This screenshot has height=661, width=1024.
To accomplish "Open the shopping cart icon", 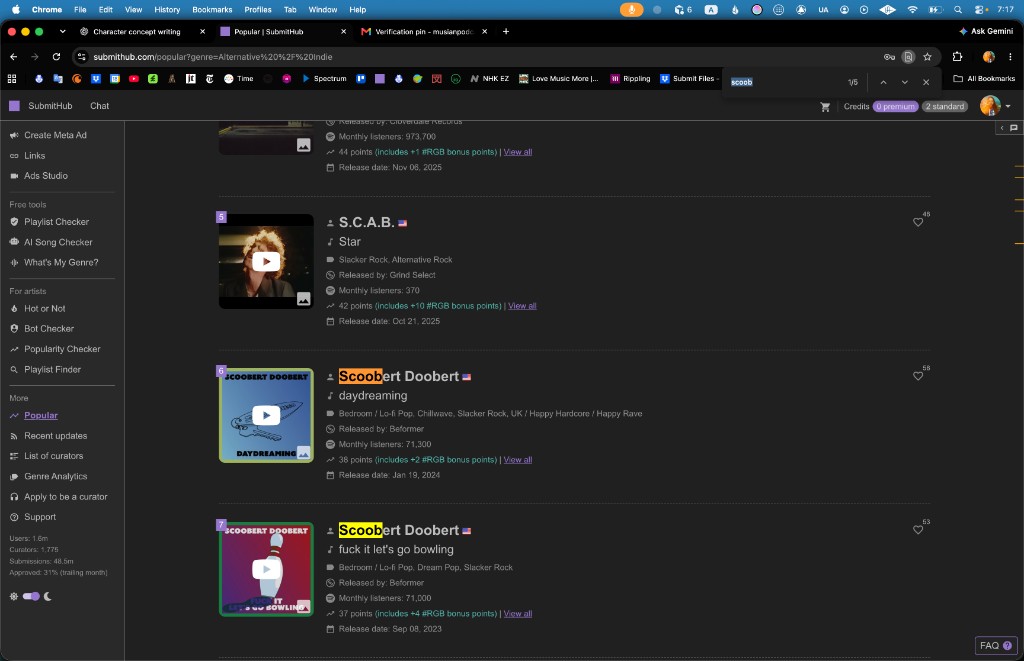I will pos(825,106).
